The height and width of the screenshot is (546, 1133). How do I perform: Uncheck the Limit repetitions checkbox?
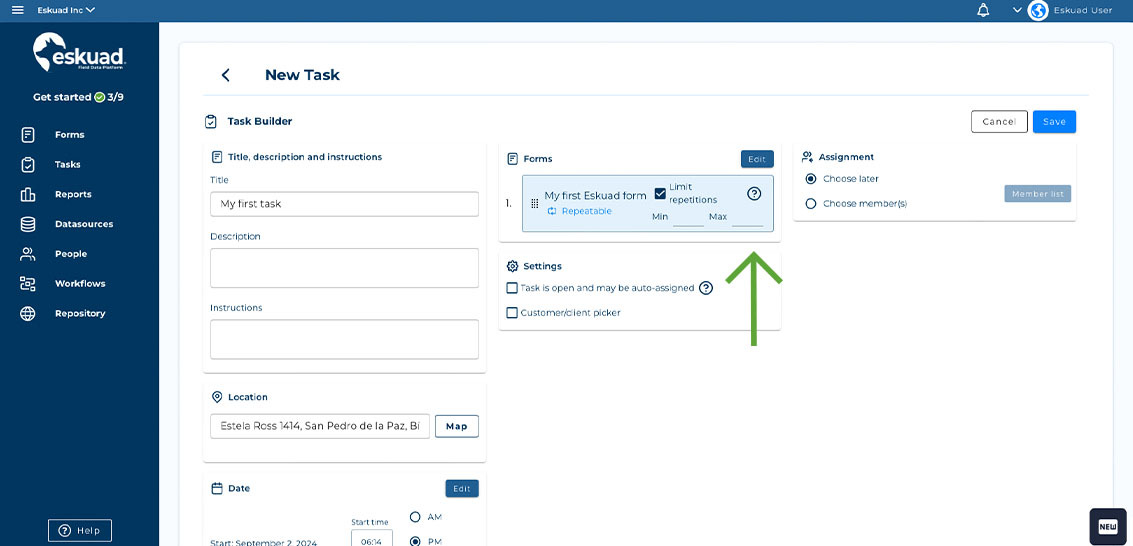pyautogui.click(x=660, y=194)
